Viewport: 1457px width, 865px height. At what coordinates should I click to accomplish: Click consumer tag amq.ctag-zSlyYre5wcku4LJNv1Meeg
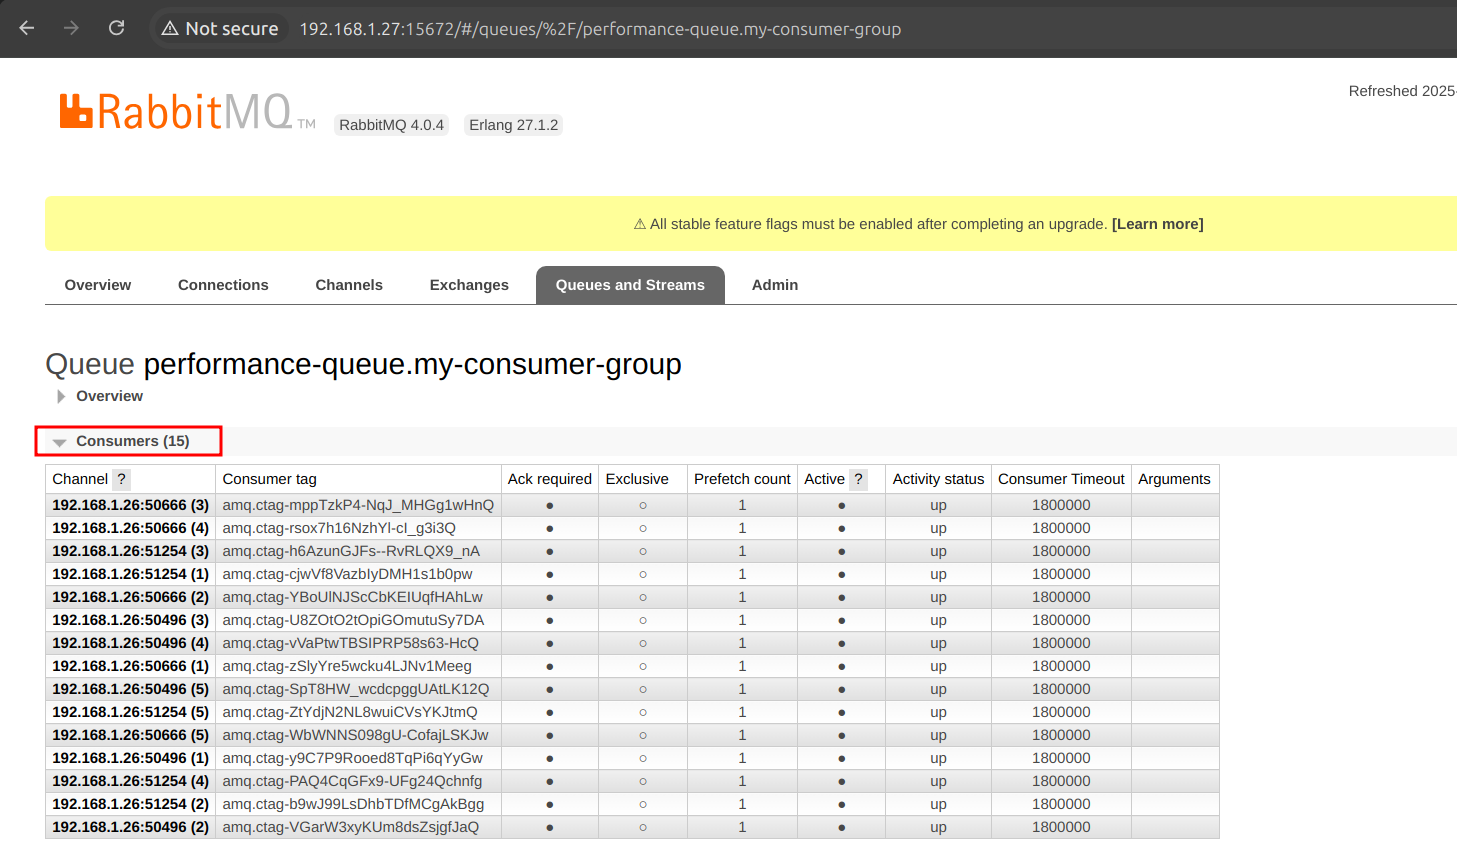tap(347, 666)
